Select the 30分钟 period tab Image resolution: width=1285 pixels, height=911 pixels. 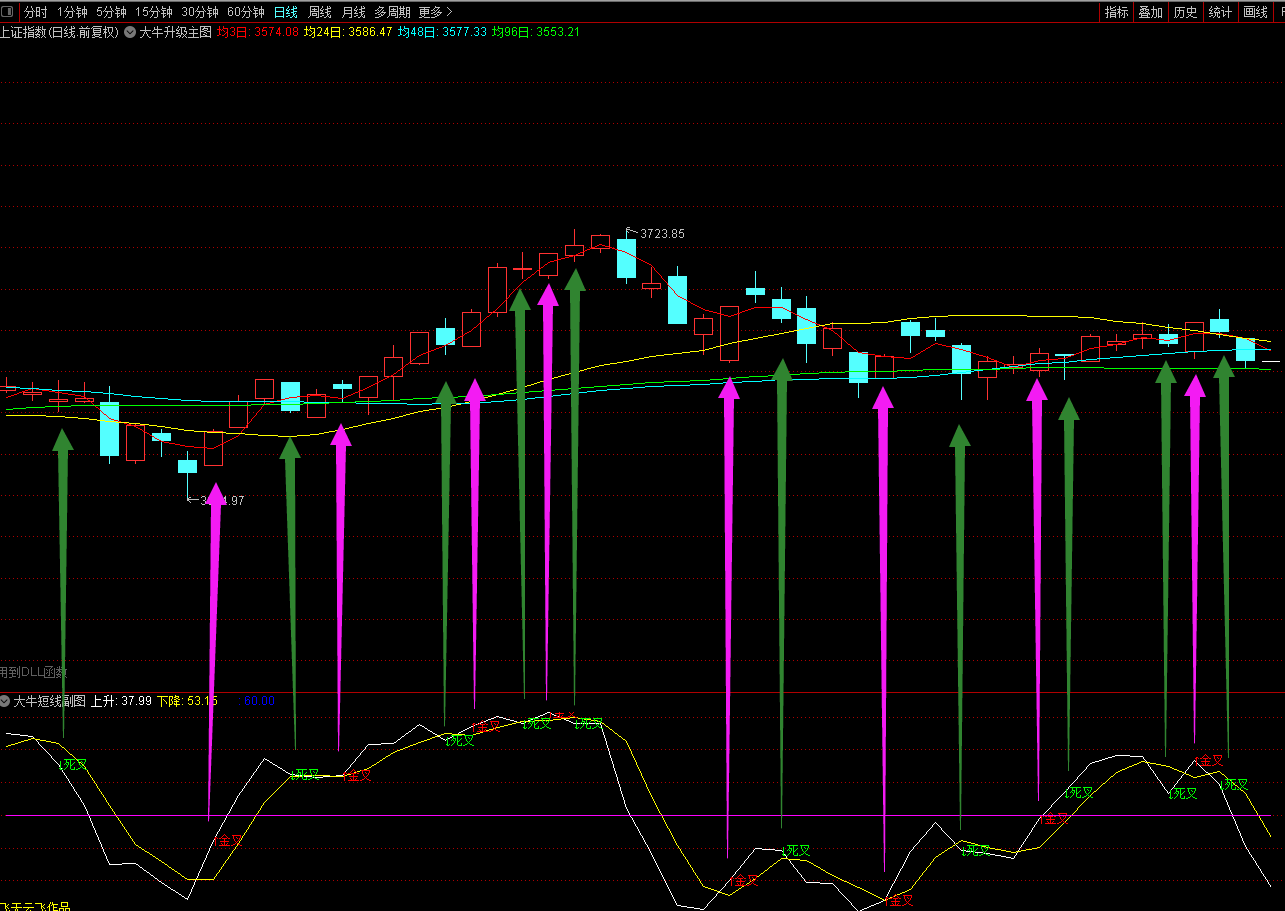[200, 12]
